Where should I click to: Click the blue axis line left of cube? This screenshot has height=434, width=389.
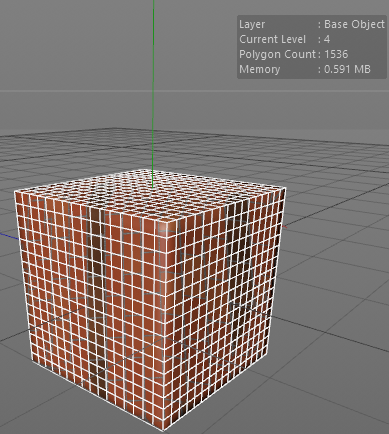pos(8,236)
